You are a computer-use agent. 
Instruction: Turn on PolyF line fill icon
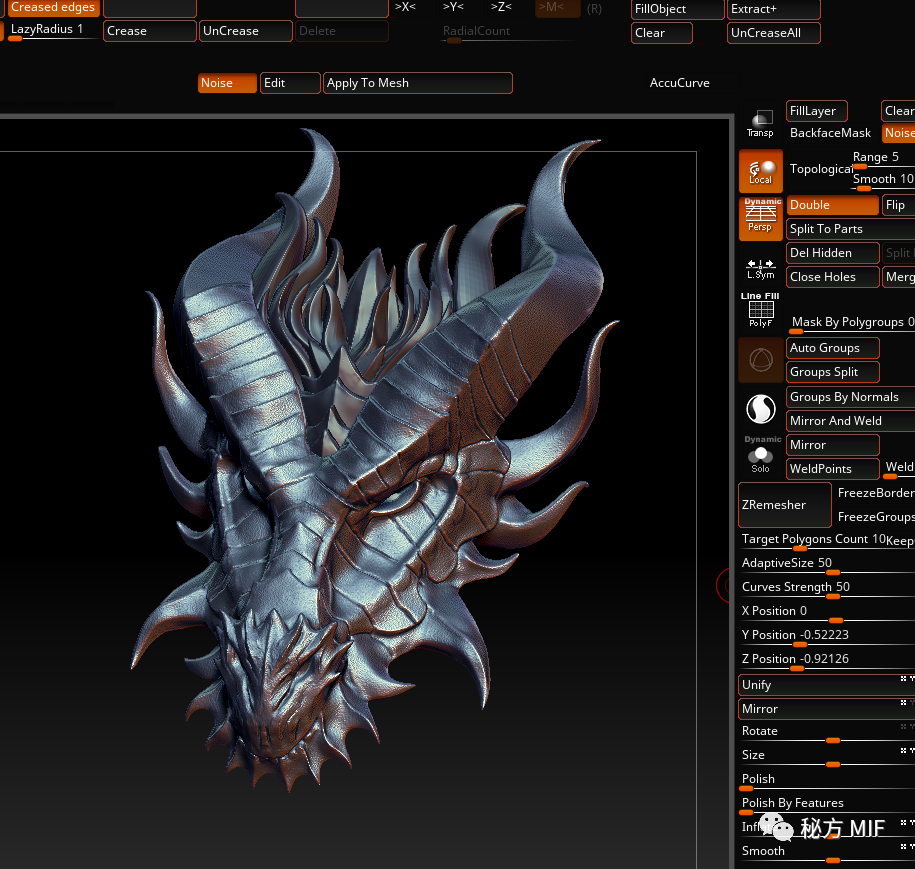[x=760, y=311]
